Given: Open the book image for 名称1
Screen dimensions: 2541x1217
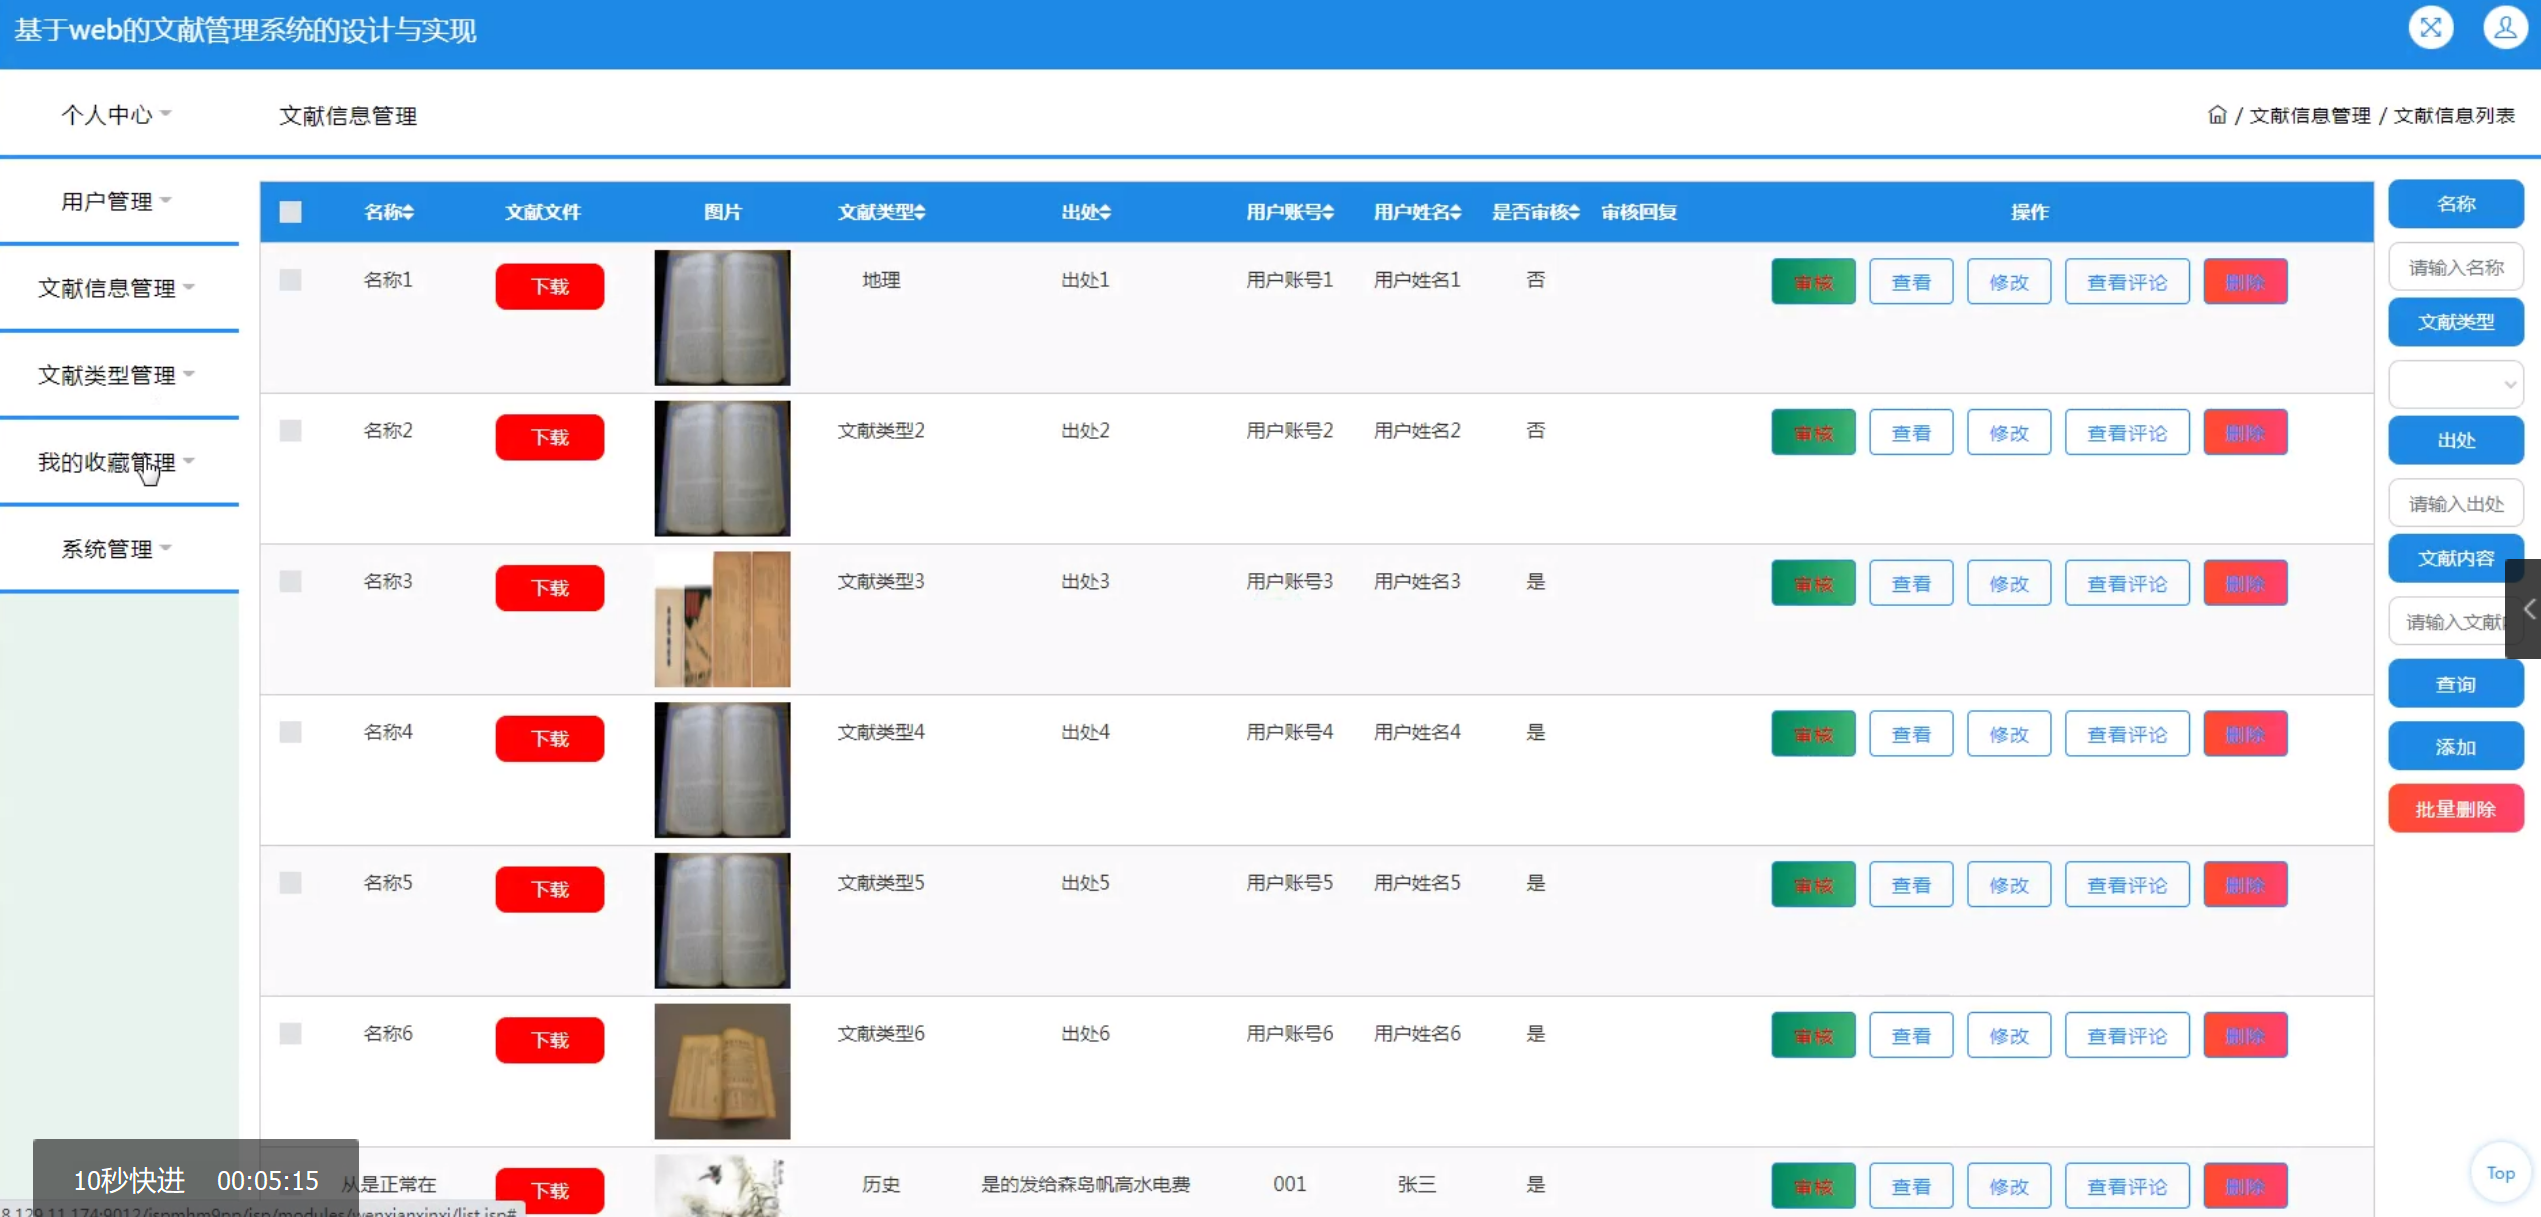Looking at the screenshot, I should [722, 317].
